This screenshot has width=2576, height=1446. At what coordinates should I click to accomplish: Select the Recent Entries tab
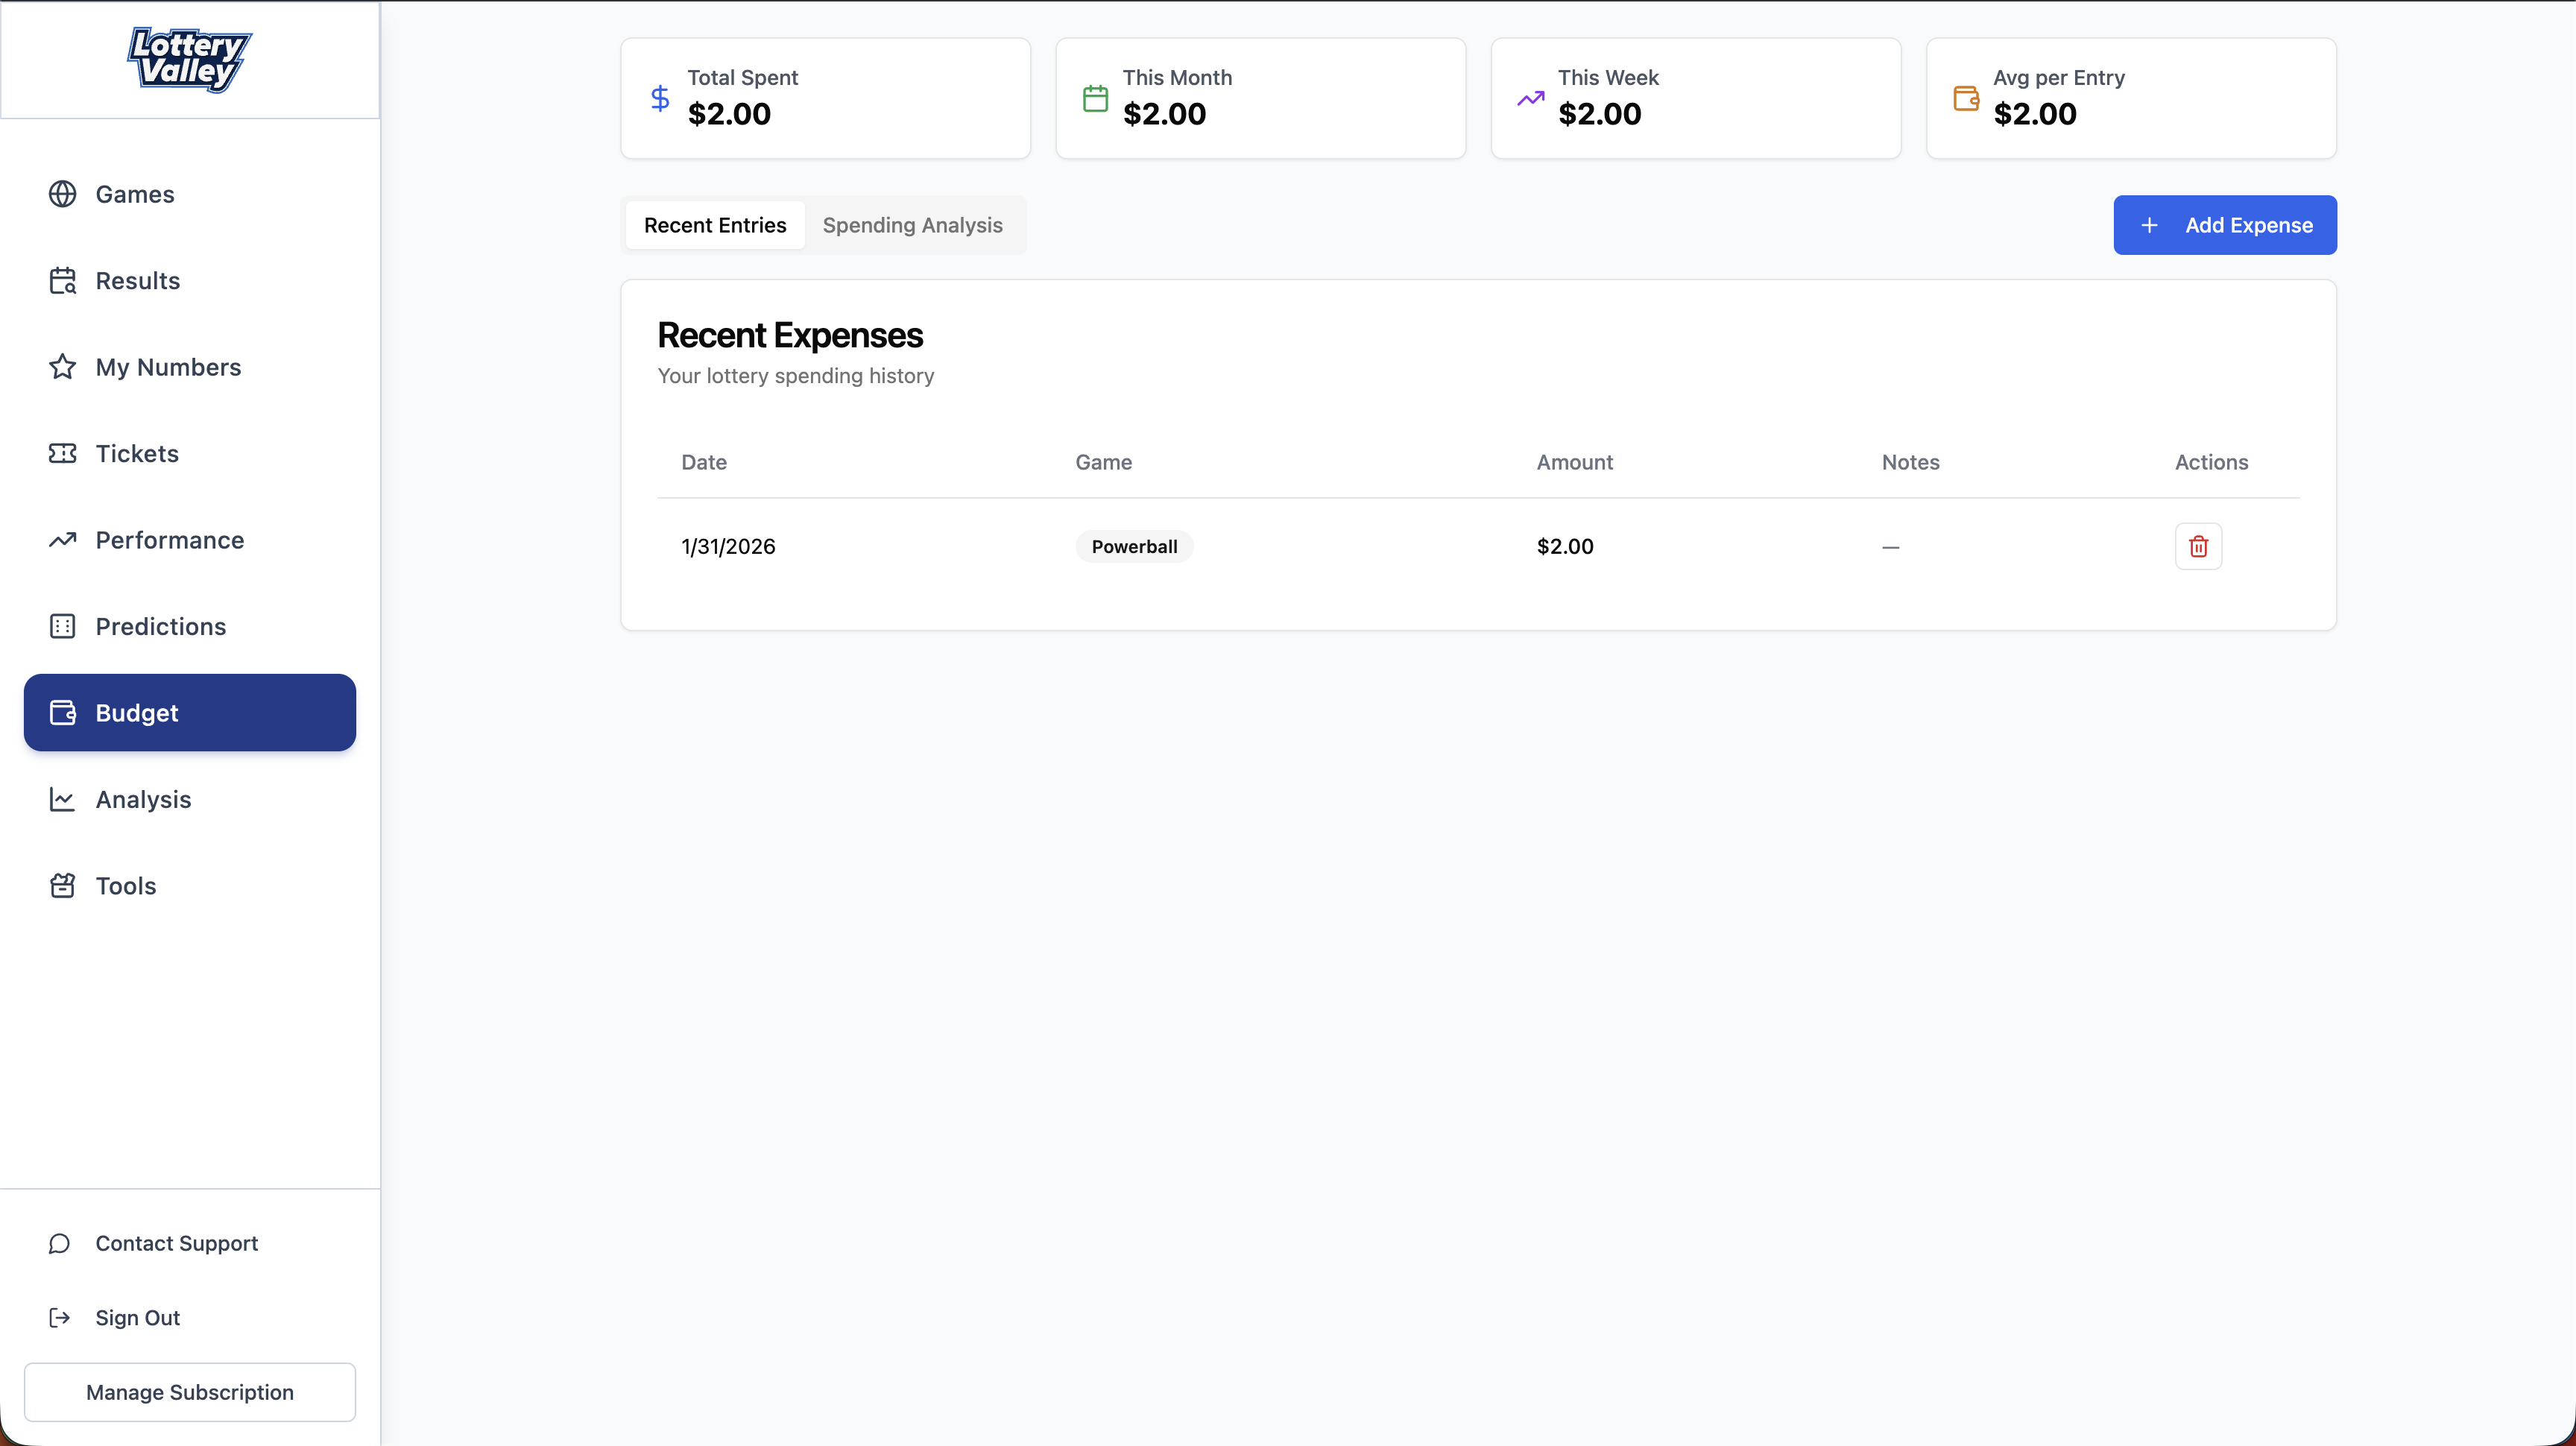click(714, 225)
